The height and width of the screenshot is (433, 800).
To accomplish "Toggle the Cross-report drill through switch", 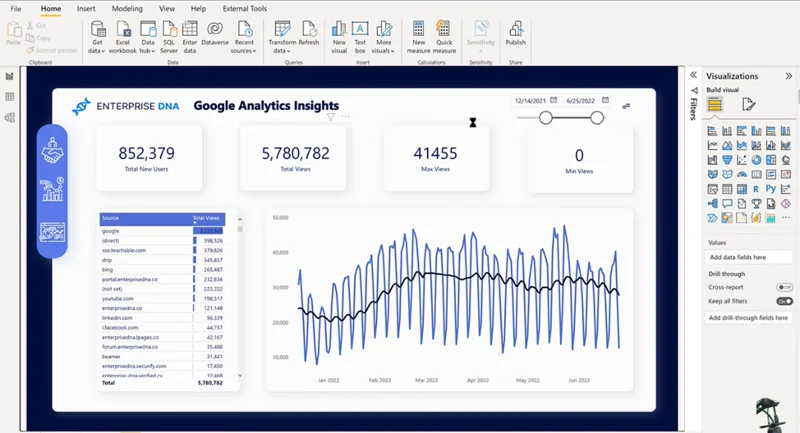I will (785, 287).
